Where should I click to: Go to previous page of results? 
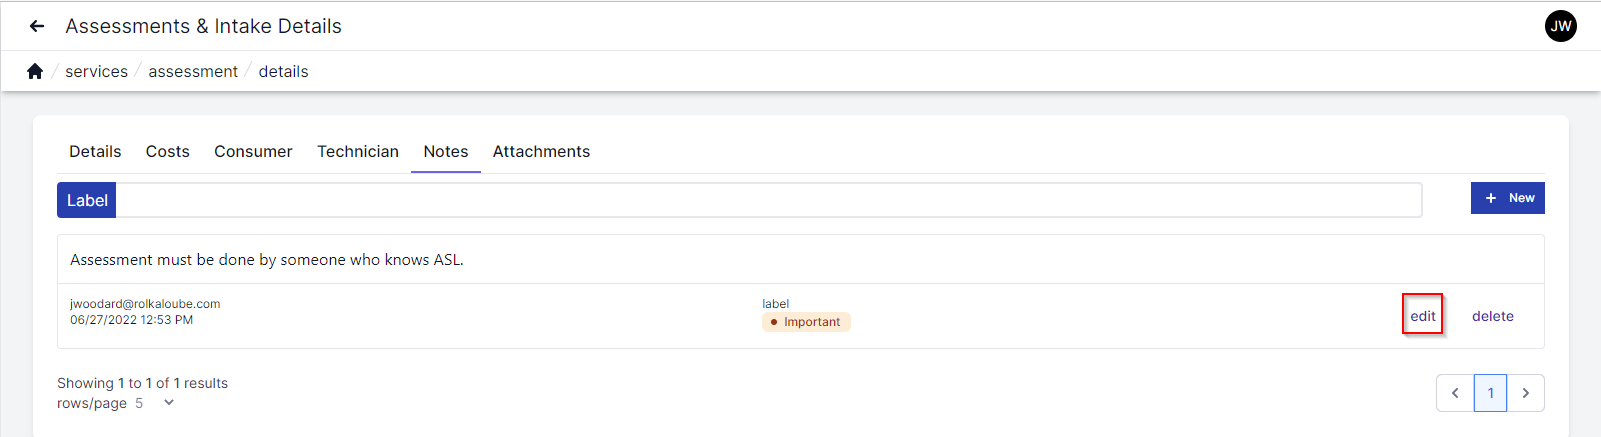point(1455,393)
